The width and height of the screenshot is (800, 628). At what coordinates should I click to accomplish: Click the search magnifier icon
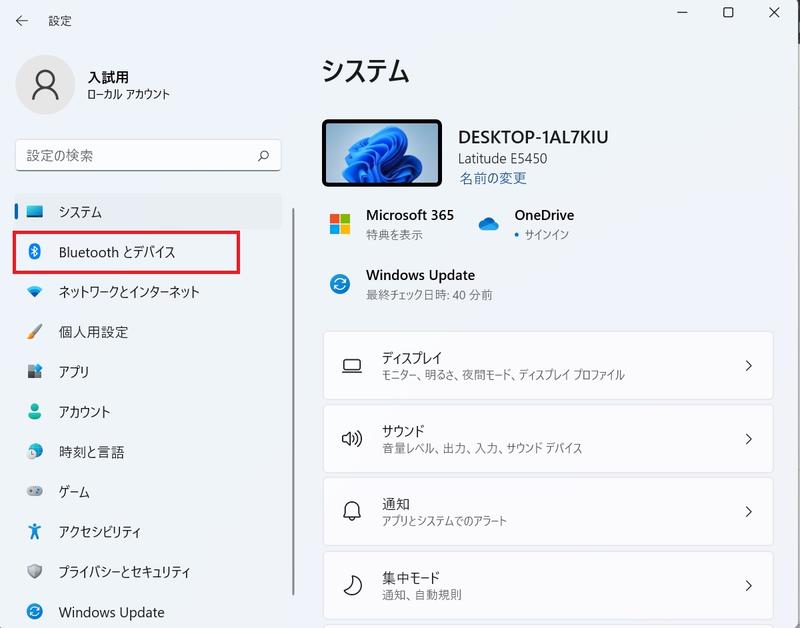[263, 156]
